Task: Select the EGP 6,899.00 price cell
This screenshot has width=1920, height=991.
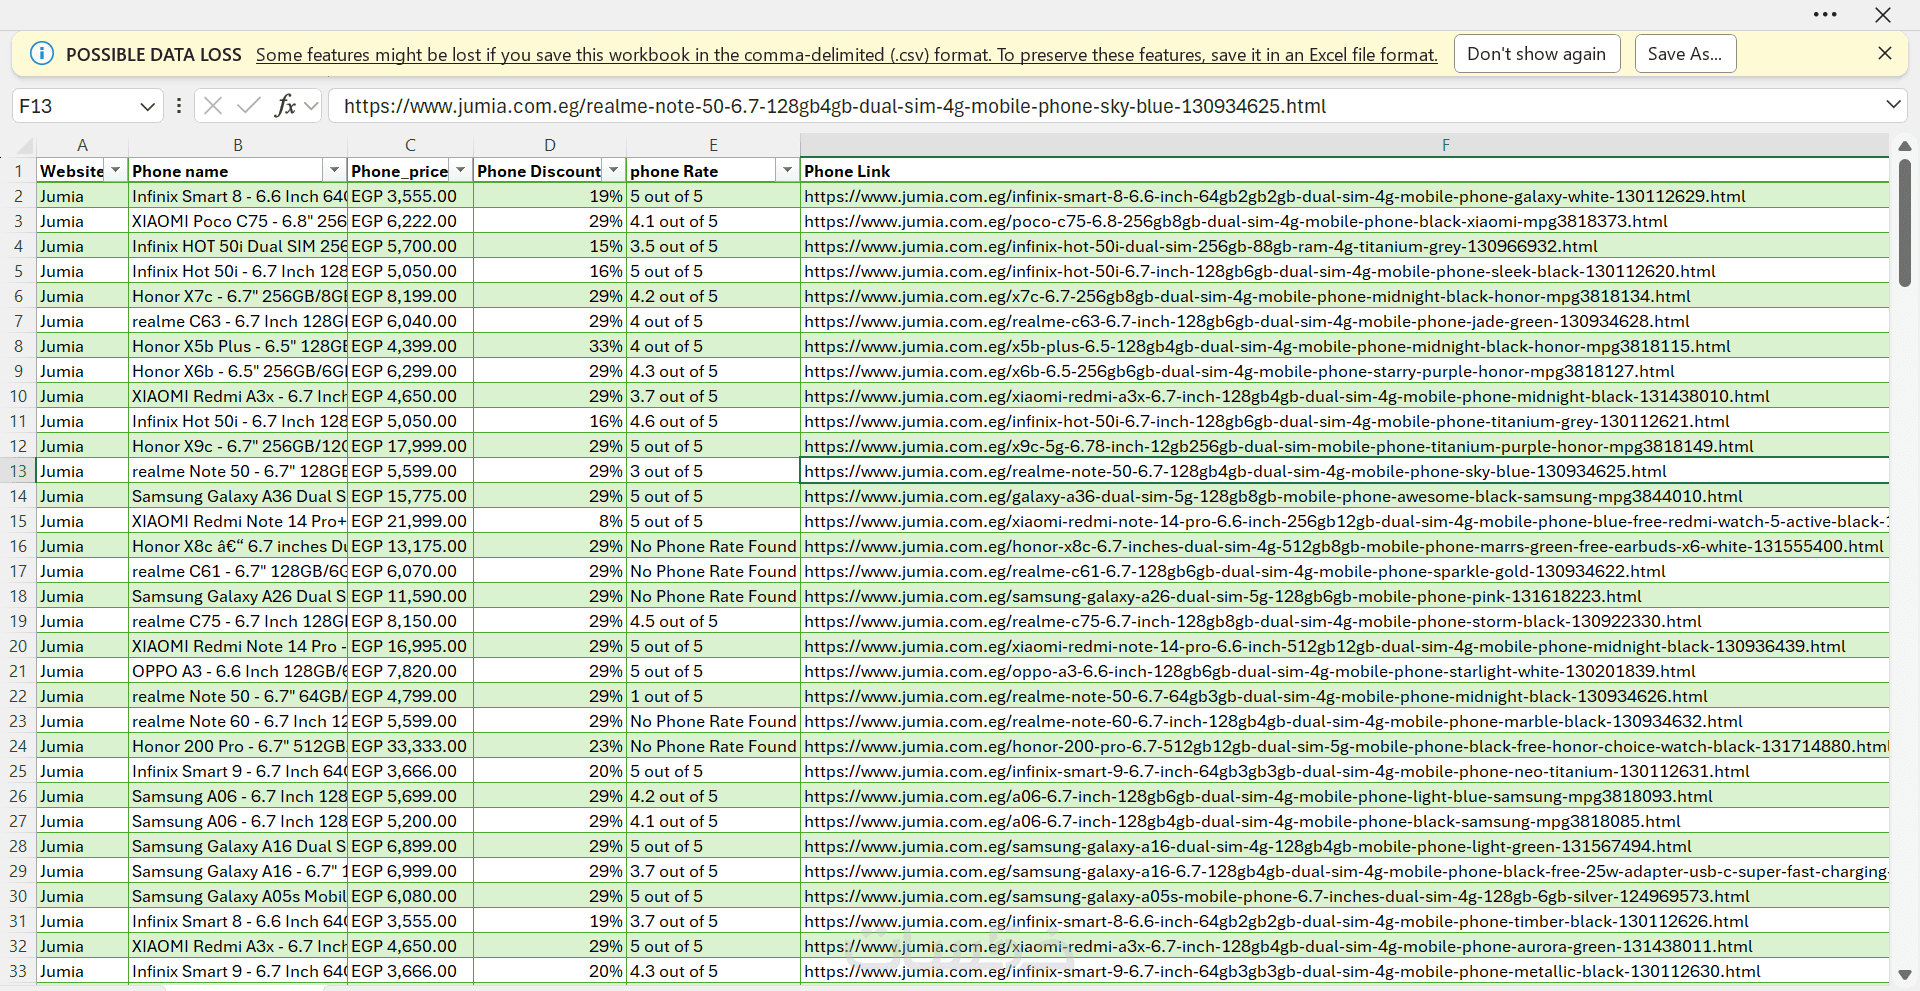Action: click(x=410, y=846)
